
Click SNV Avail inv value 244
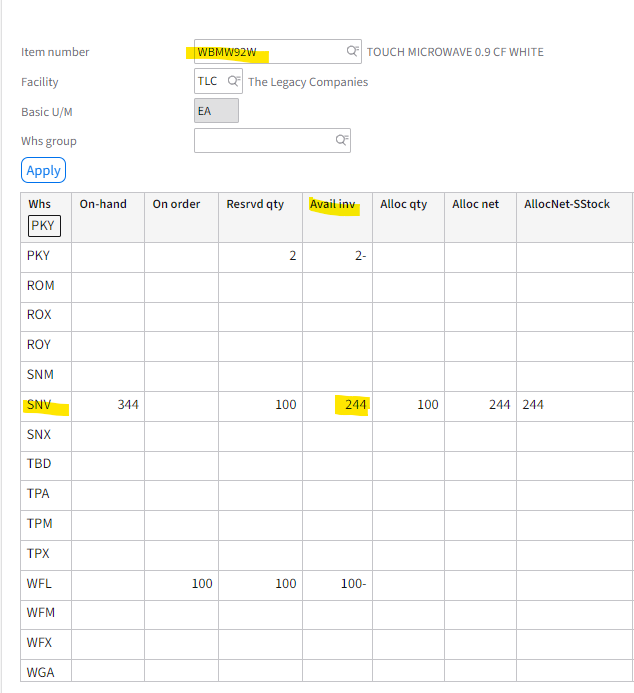click(x=356, y=404)
